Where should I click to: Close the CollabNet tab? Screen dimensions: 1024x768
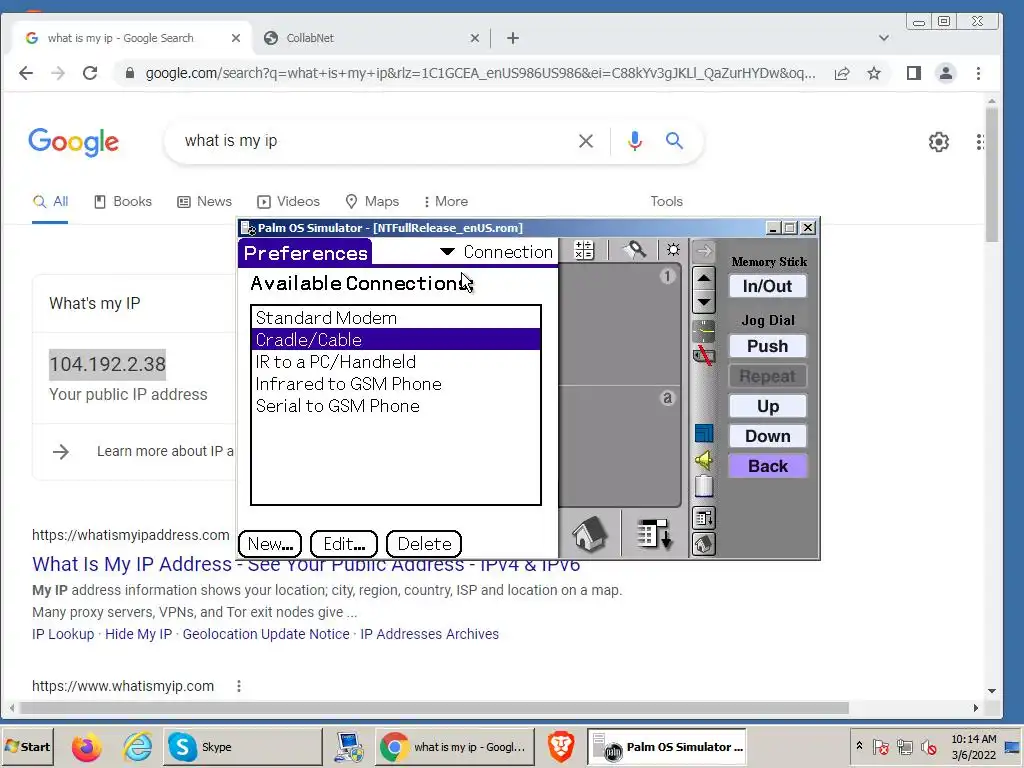pos(475,38)
